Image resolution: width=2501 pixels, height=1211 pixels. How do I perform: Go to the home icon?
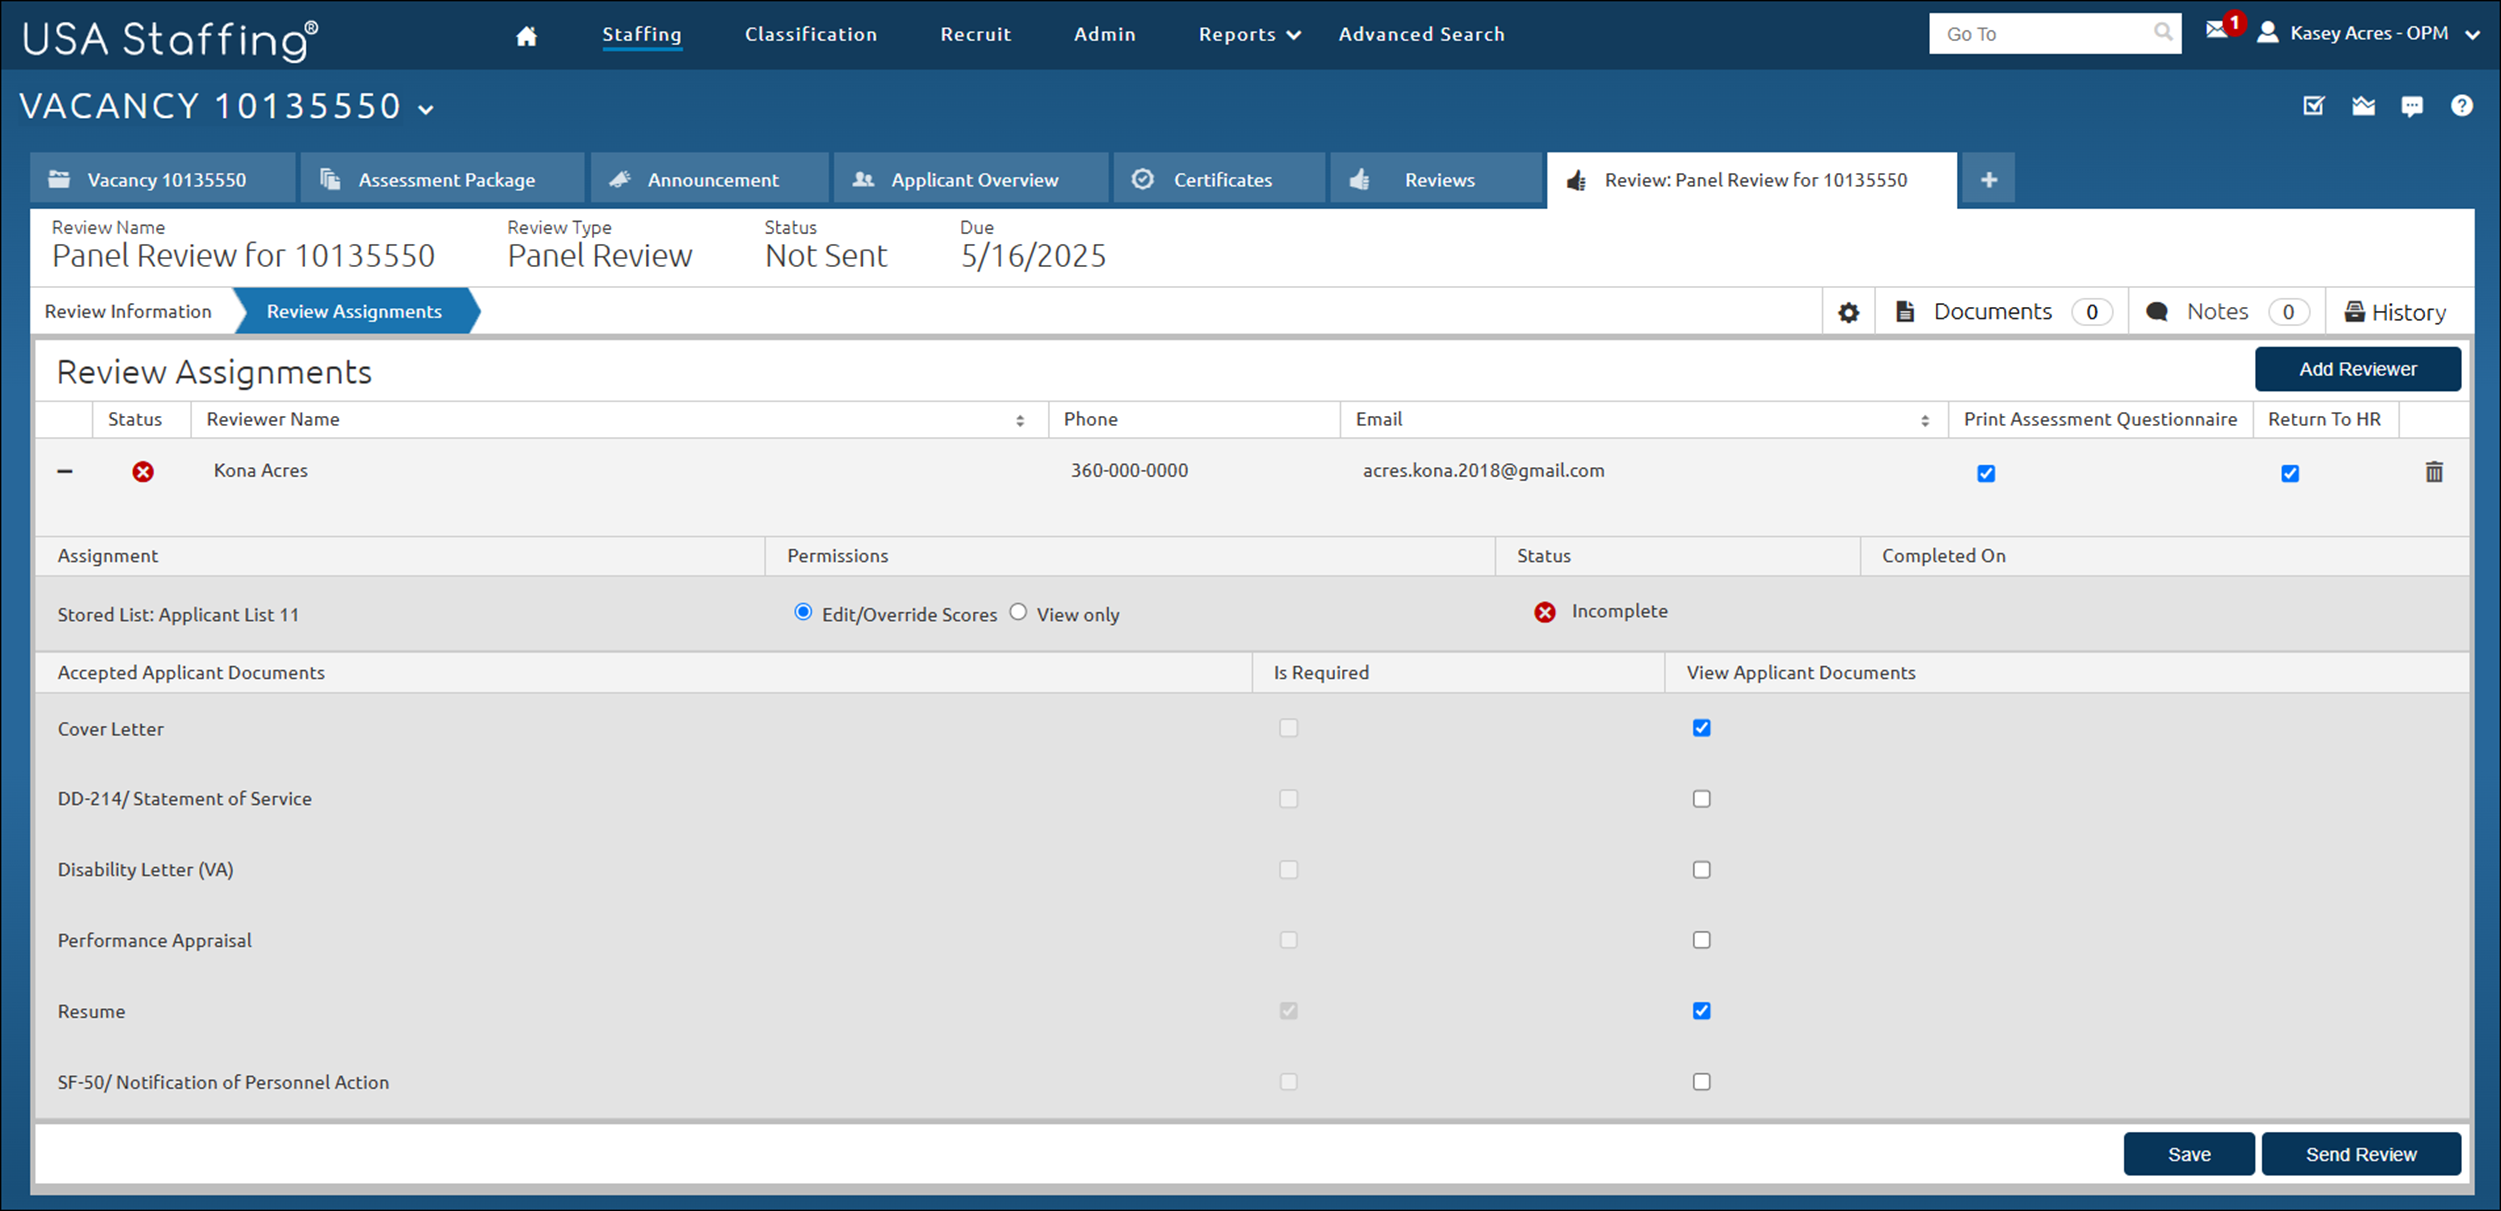(526, 36)
